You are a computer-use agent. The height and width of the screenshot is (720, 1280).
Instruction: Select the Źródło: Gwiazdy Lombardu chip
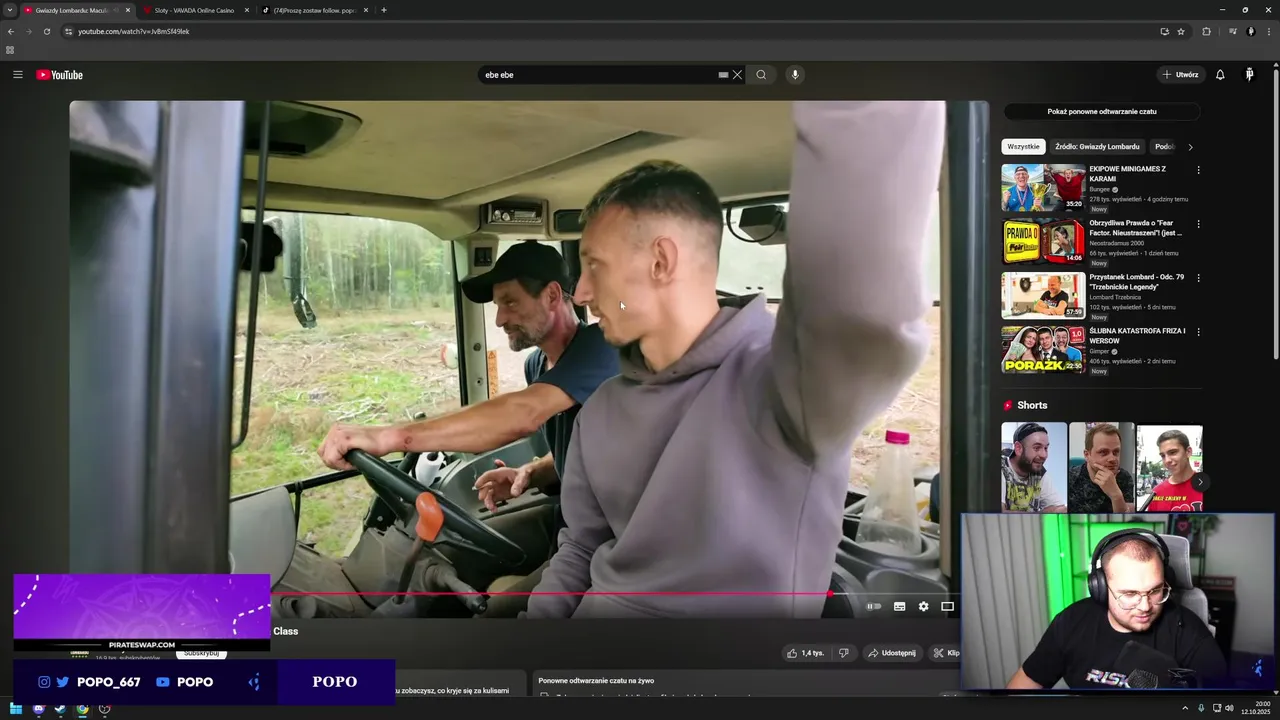point(1097,147)
